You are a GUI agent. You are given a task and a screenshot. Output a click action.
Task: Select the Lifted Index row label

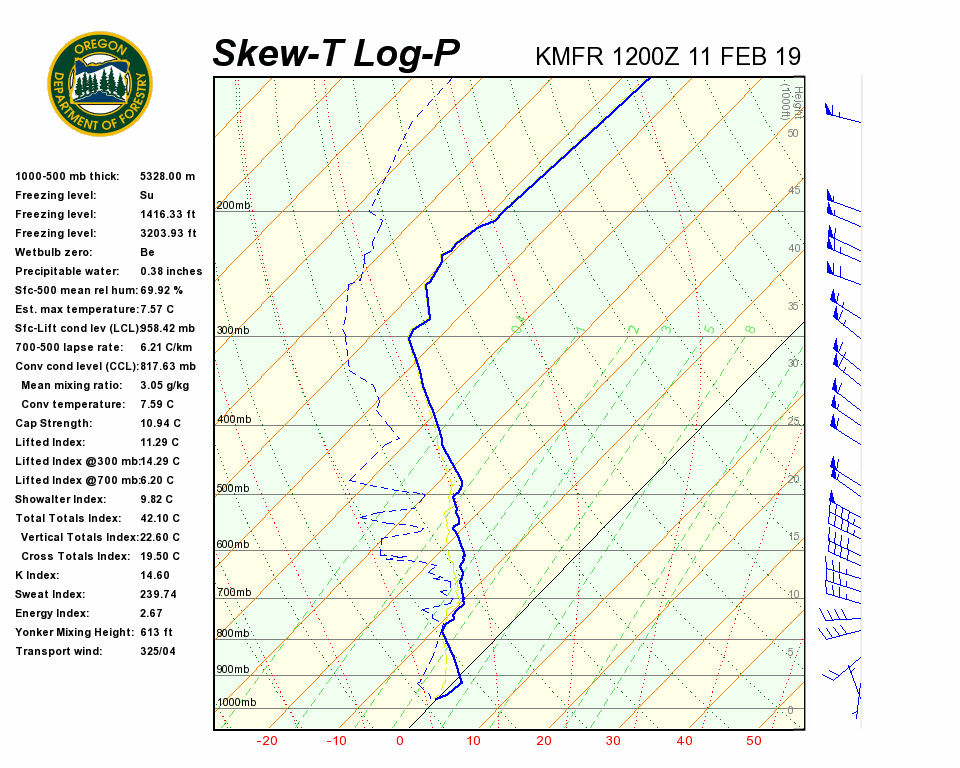click(50, 442)
